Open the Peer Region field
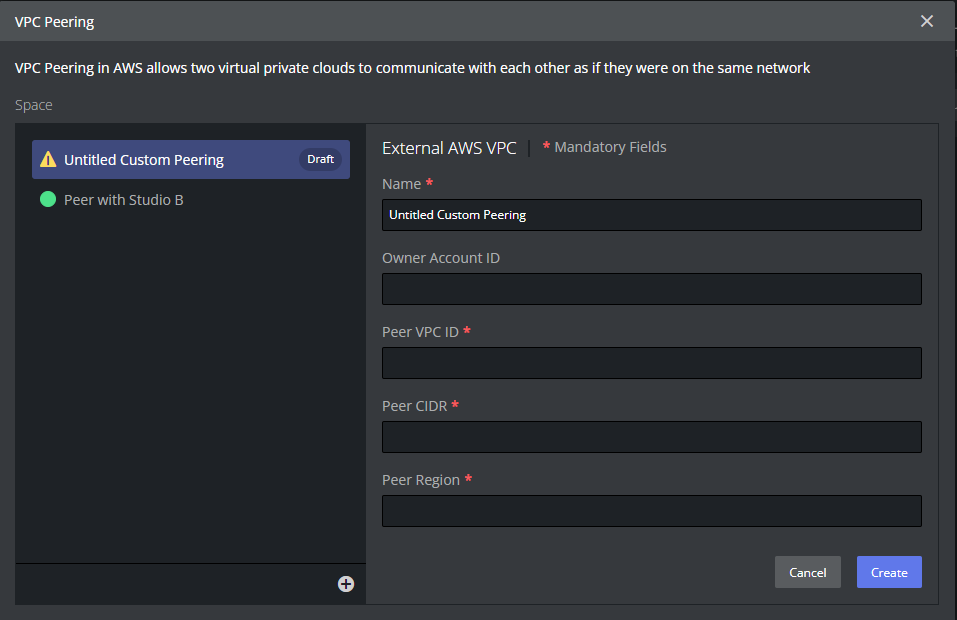This screenshot has width=957, height=620. point(651,511)
